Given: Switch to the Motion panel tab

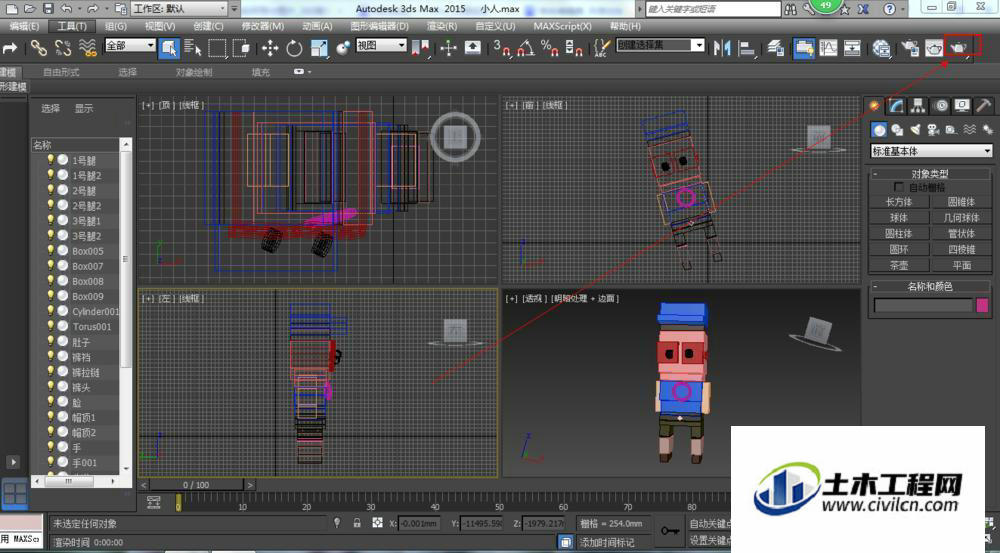Looking at the screenshot, I should [x=941, y=106].
